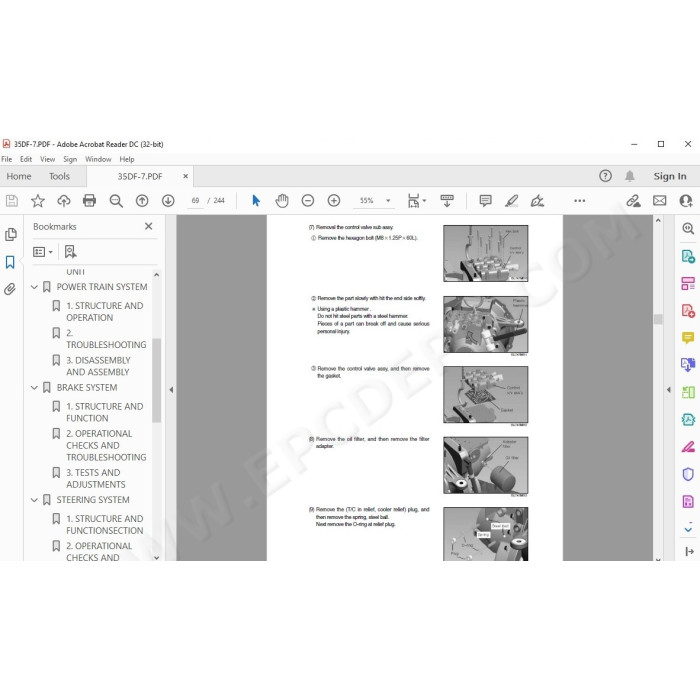This screenshot has height=700, width=700.
Task: Collapse the BRAKE SYSTEM bookmark
Action: pos(34,388)
